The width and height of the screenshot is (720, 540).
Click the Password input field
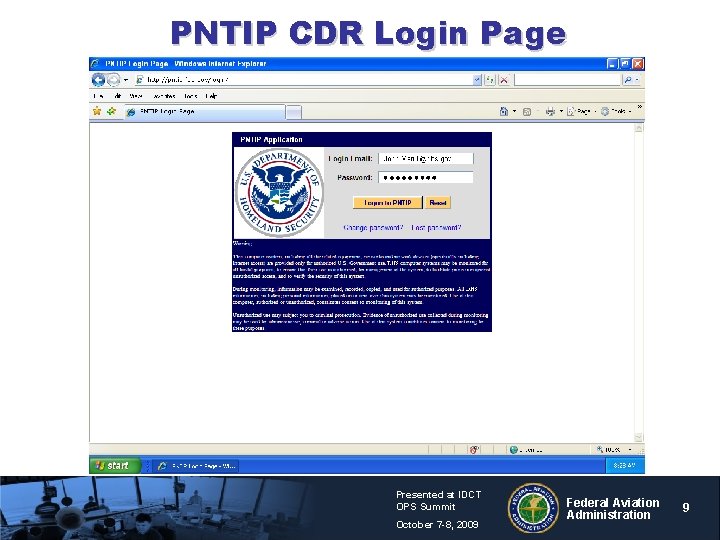tap(426, 177)
